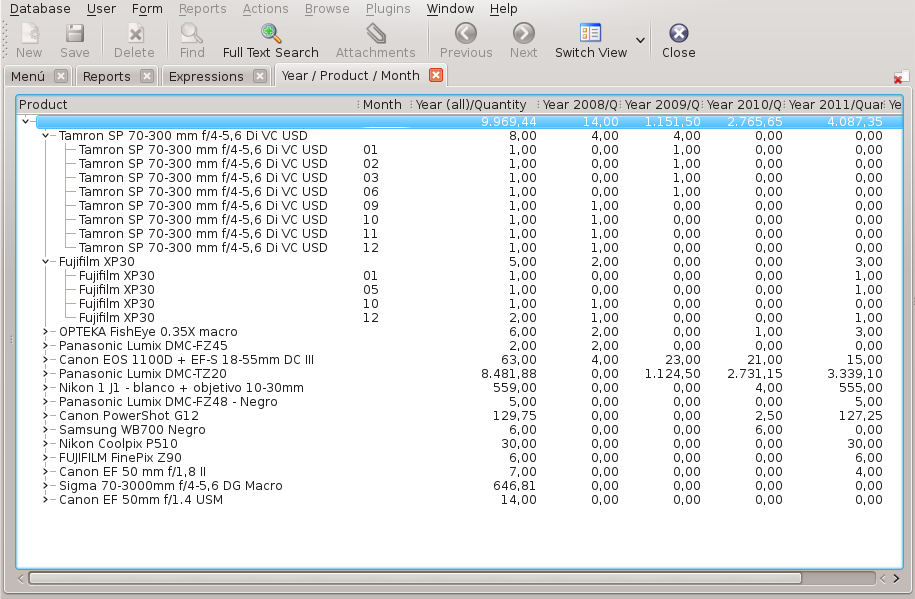Go to Next record
The height and width of the screenshot is (599, 915).
(523, 33)
